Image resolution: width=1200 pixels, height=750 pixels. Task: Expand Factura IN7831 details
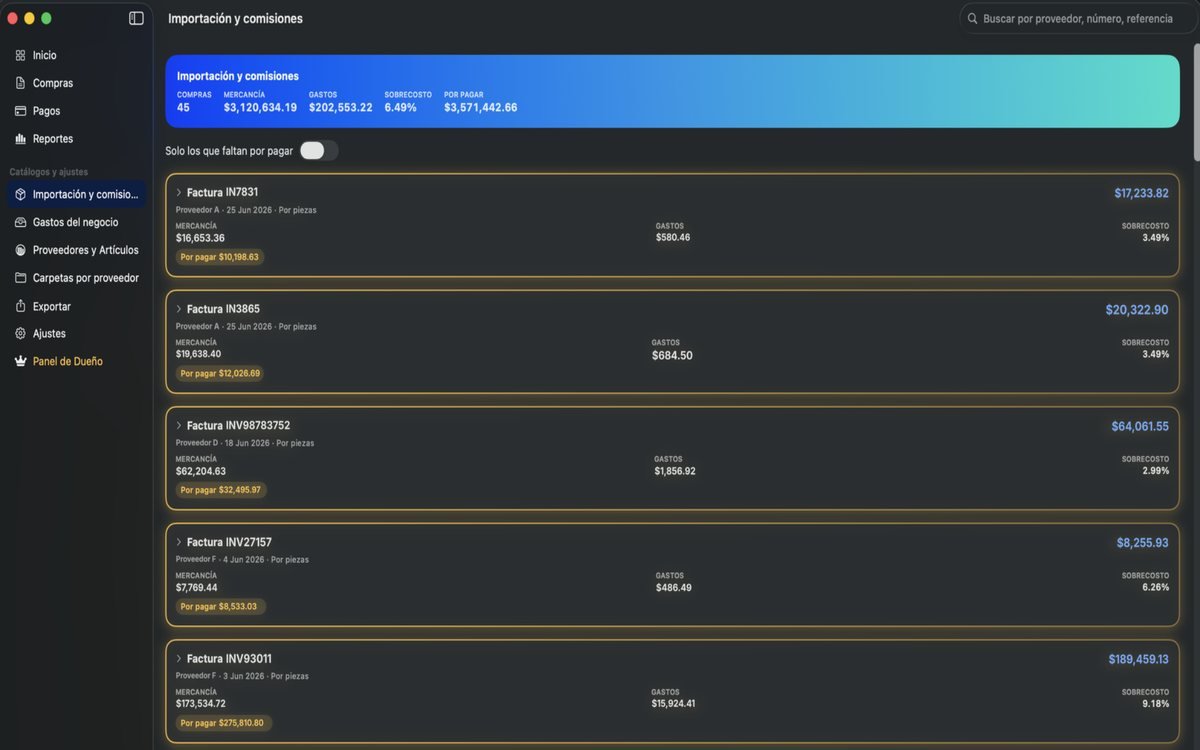point(179,192)
